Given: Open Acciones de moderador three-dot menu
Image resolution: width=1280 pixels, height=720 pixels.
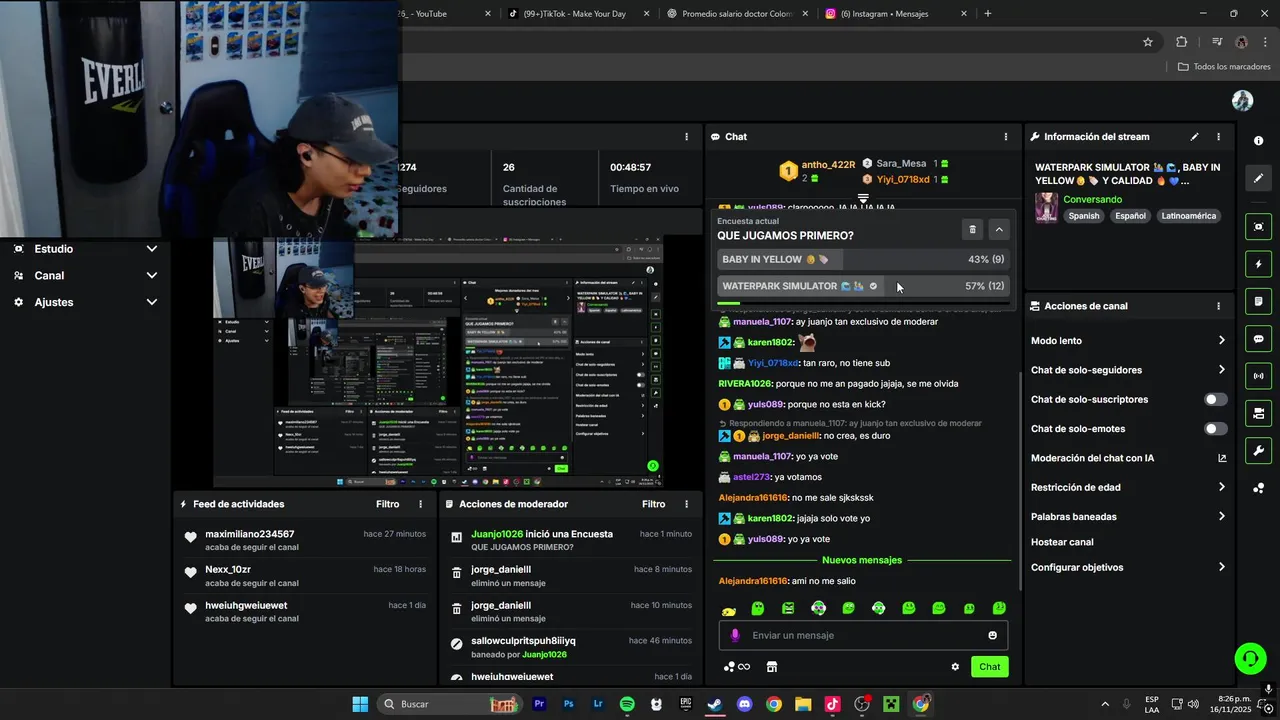Looking at the screenshot, I should point(686,504).
